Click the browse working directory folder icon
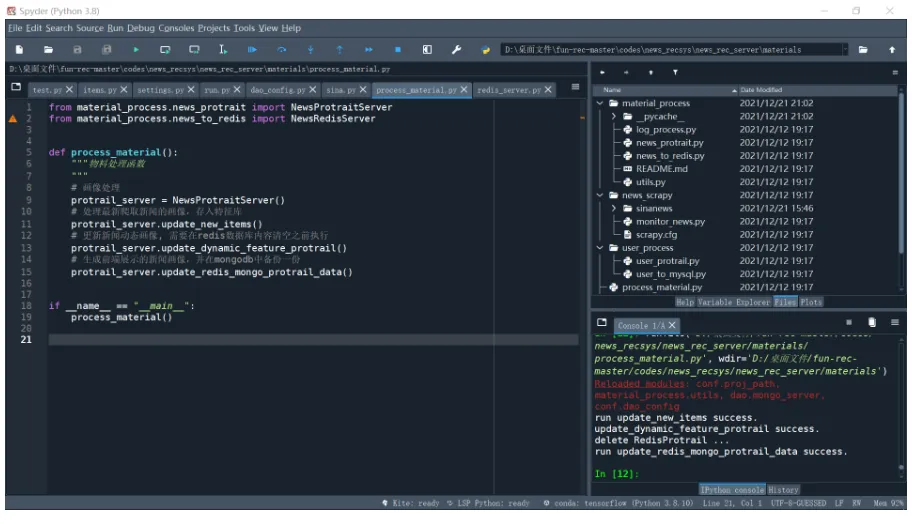Screen dimensions: 912x524 (x=863, y=49)
